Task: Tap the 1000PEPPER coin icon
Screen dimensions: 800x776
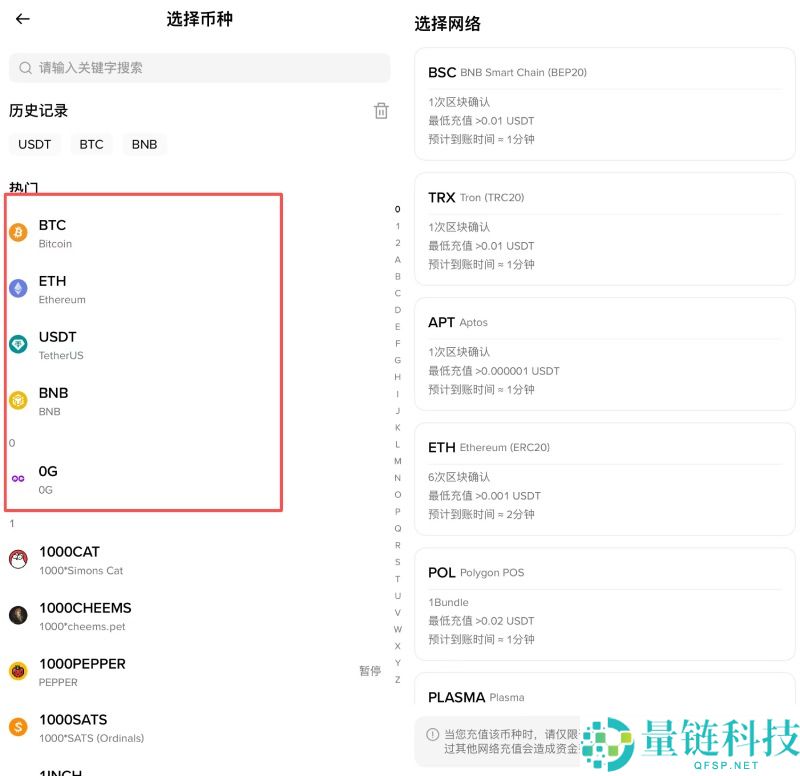Action: click(18, 671)
